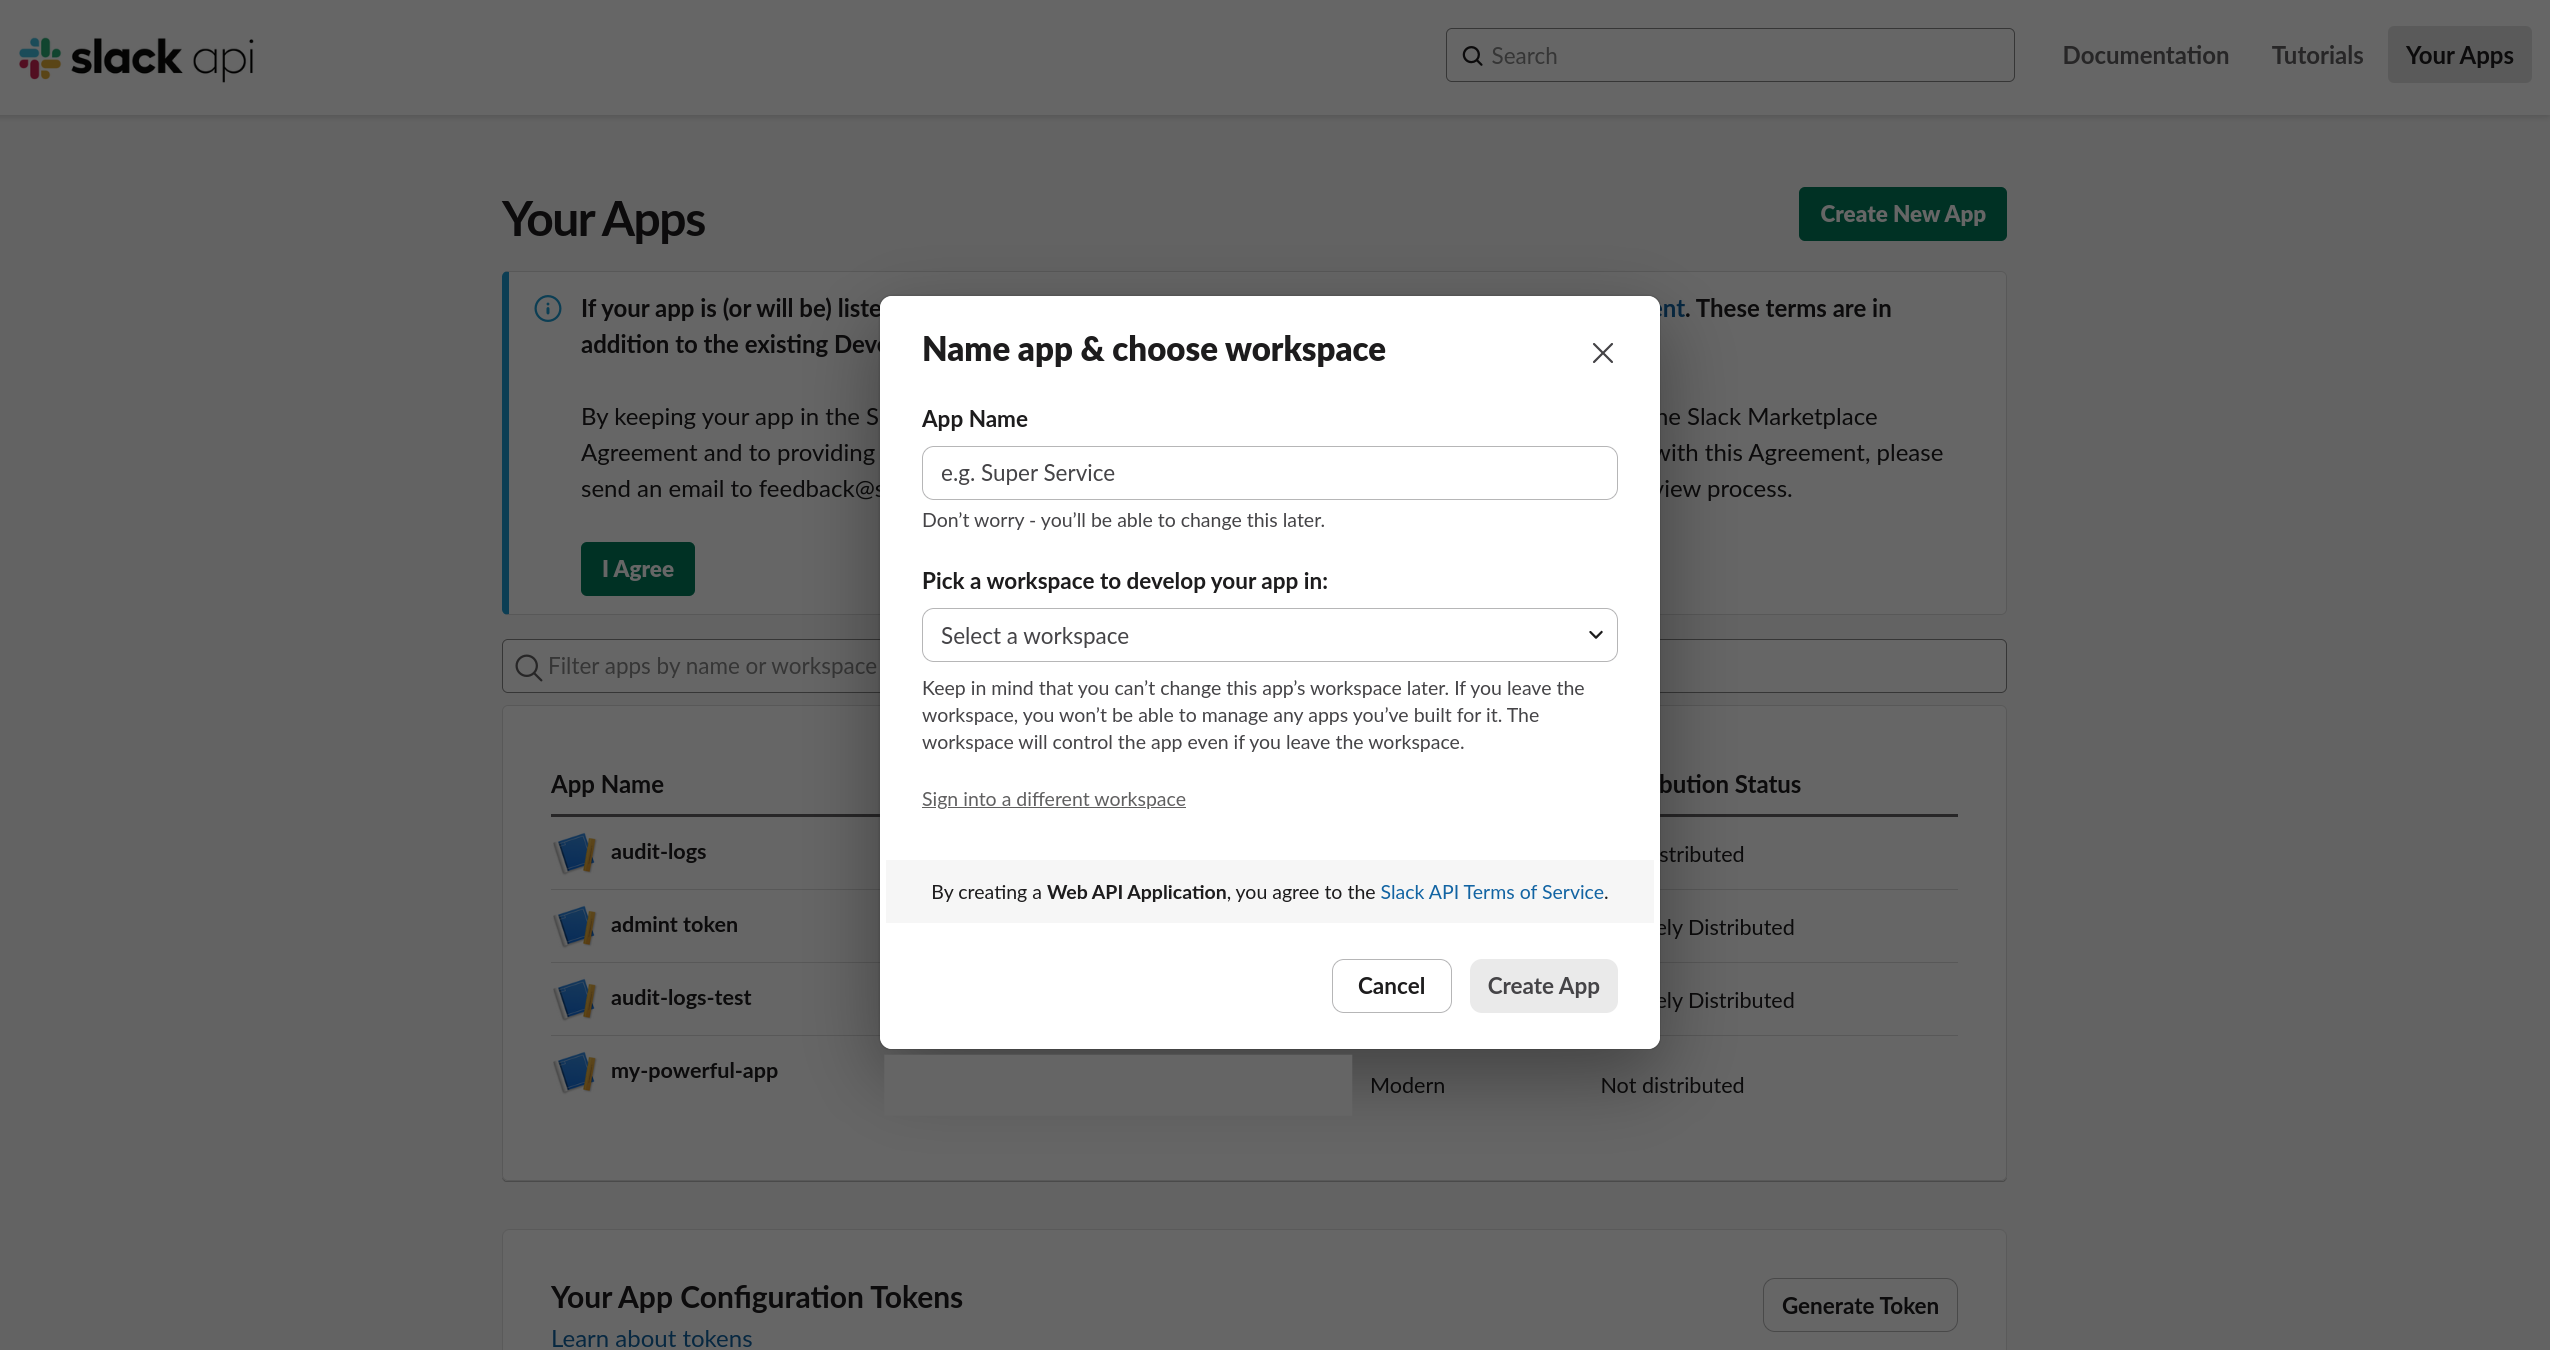Open the Documentation menu item
This screenshot has height=1350, width=2550.
coord(2145,55)
